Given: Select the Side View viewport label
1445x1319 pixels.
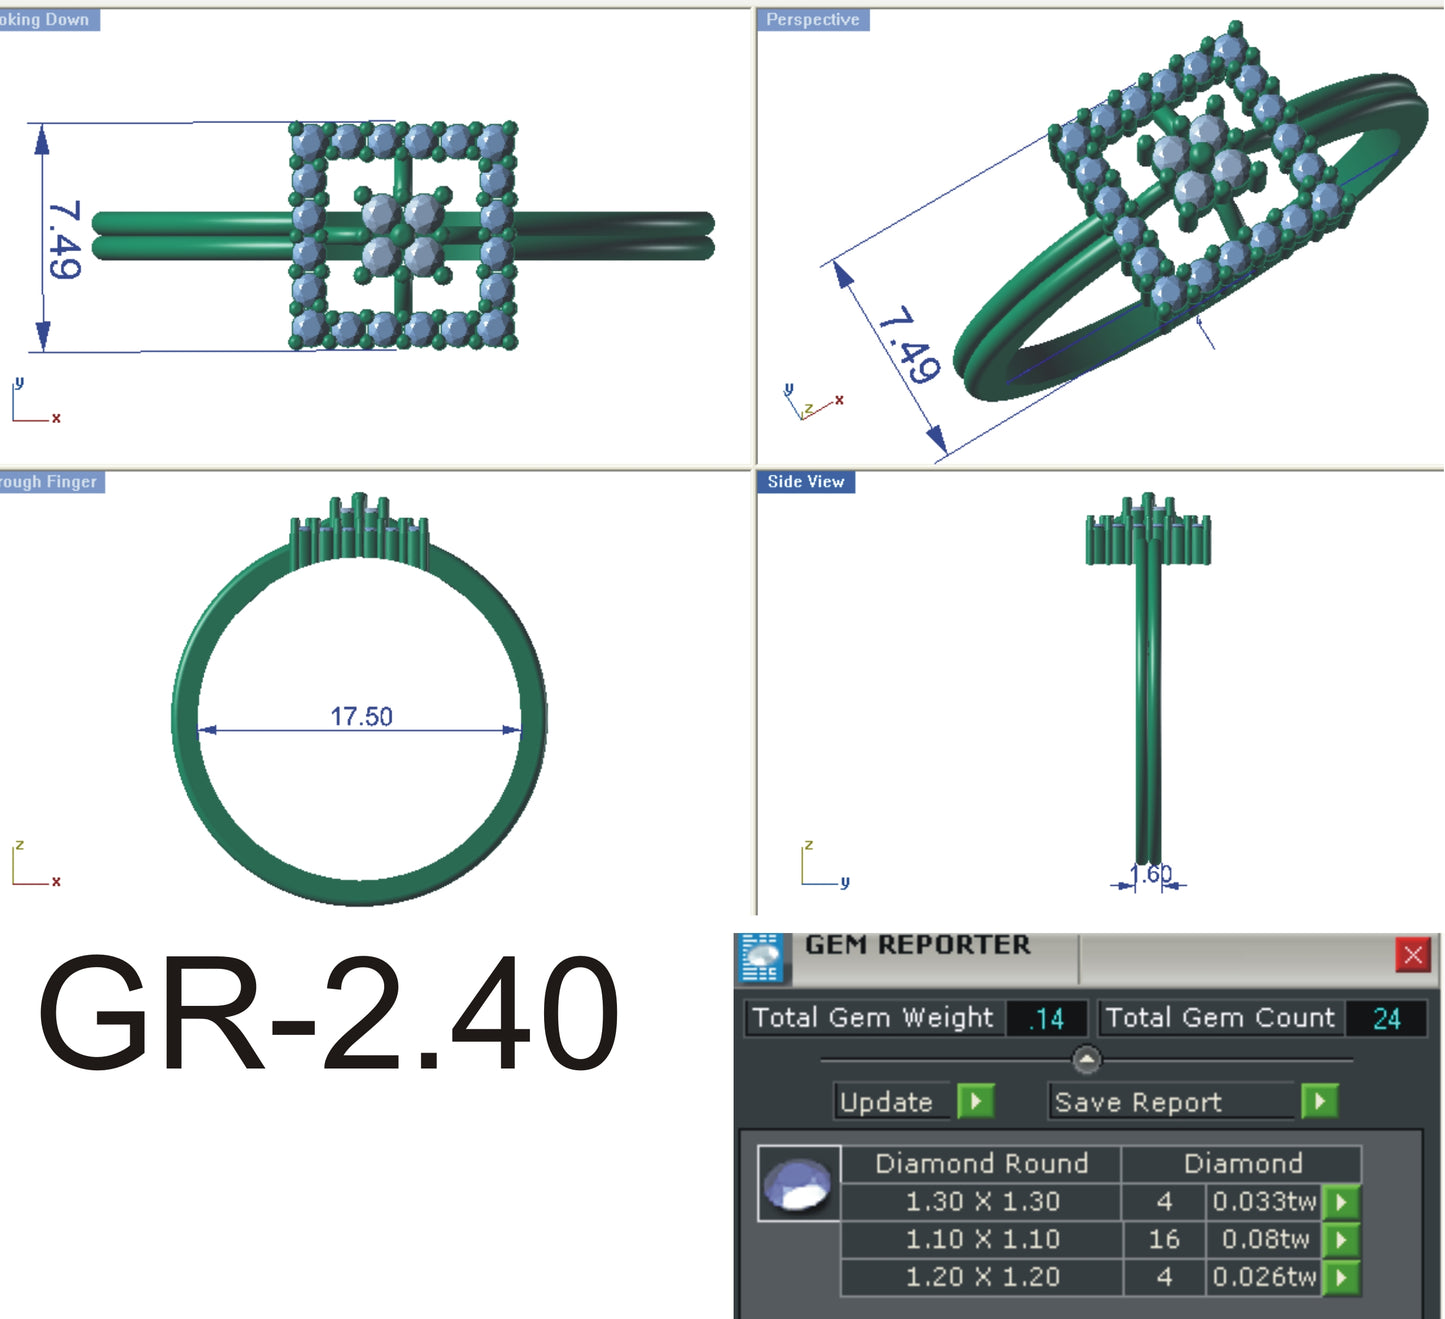Looking at the screenshot, I should tap(805, 481).
